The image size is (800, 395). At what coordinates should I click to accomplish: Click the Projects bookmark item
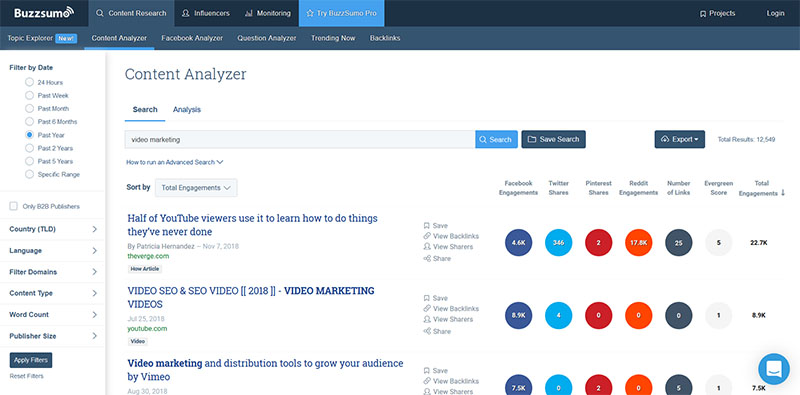[717, 13]
